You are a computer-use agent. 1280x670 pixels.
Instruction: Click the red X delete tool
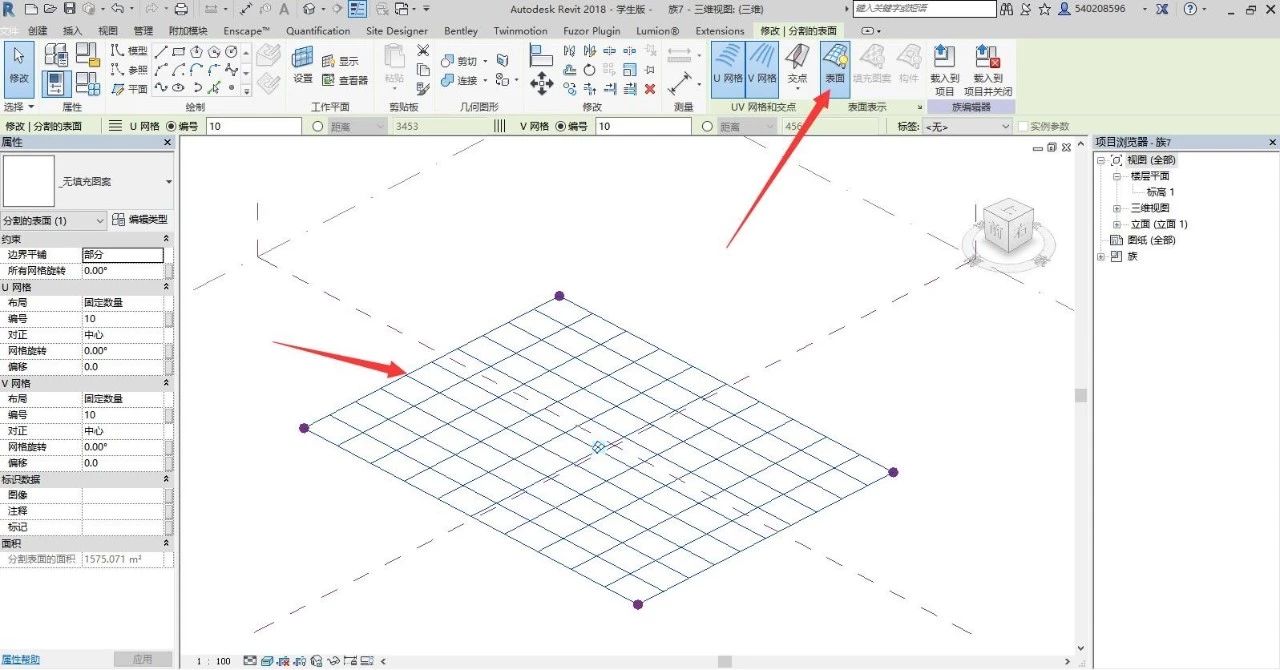pyautogui.click(x=650, y=89)
